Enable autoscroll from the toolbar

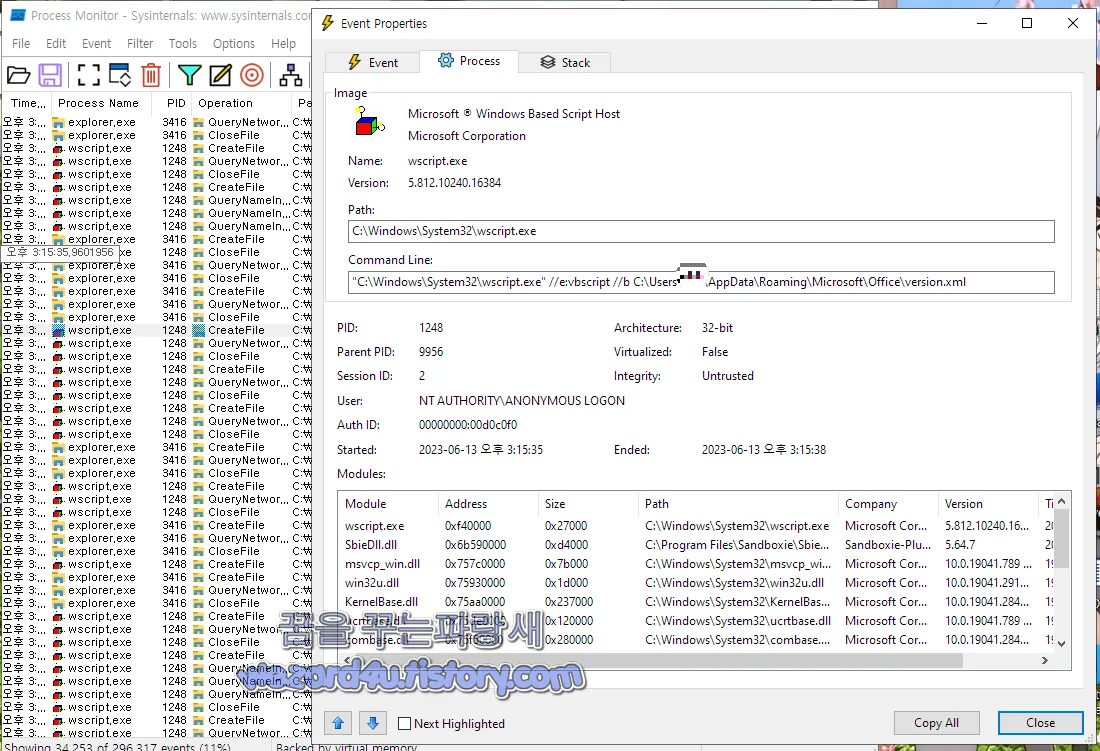(x=118, y=74)
